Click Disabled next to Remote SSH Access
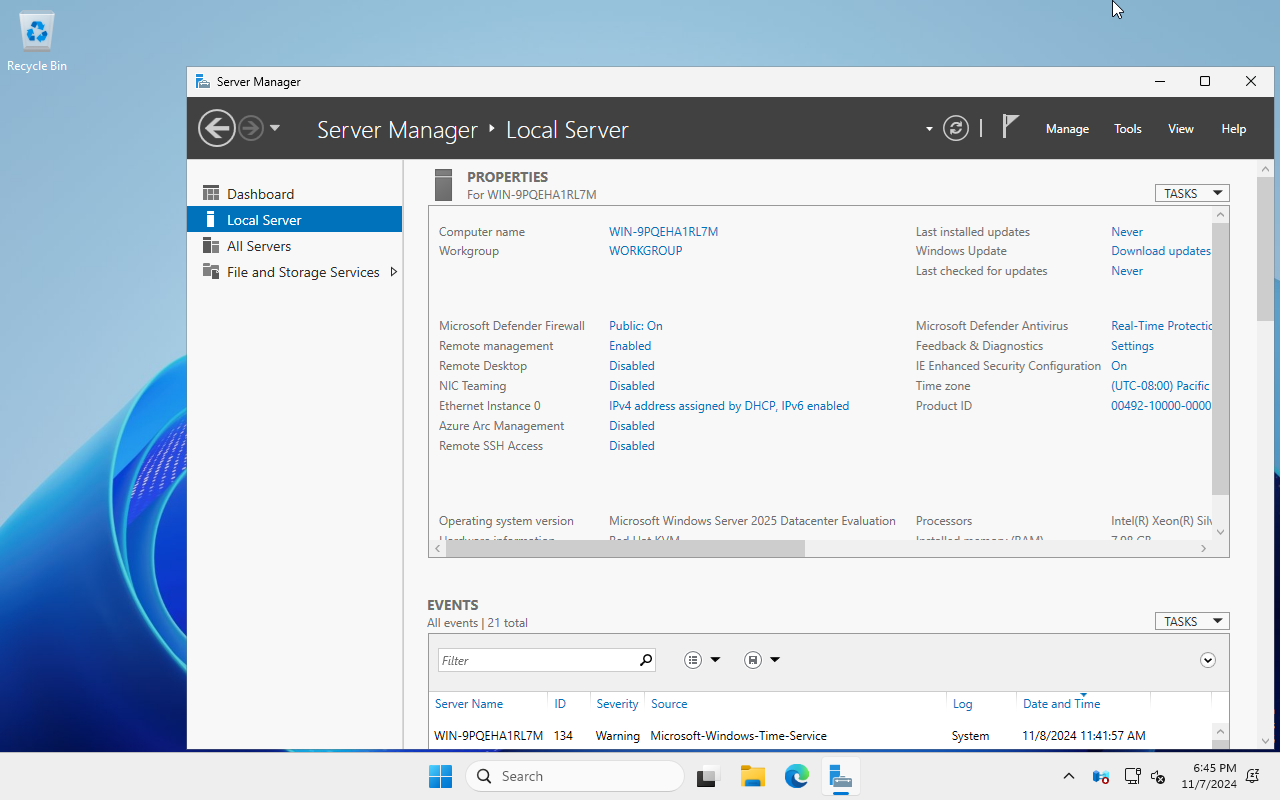Image resolution: width=1280 pixels, height=800 pixels. pyautogui.click(x=632, y=446)
